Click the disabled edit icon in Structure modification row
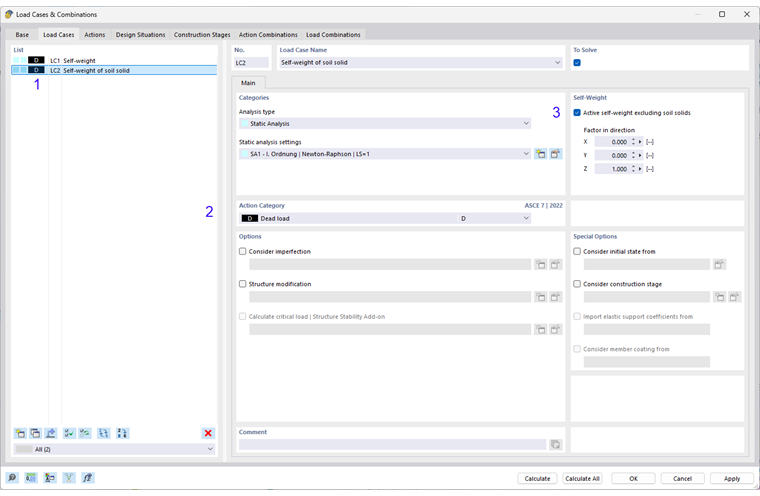760x496 pixels. point(555,297)
